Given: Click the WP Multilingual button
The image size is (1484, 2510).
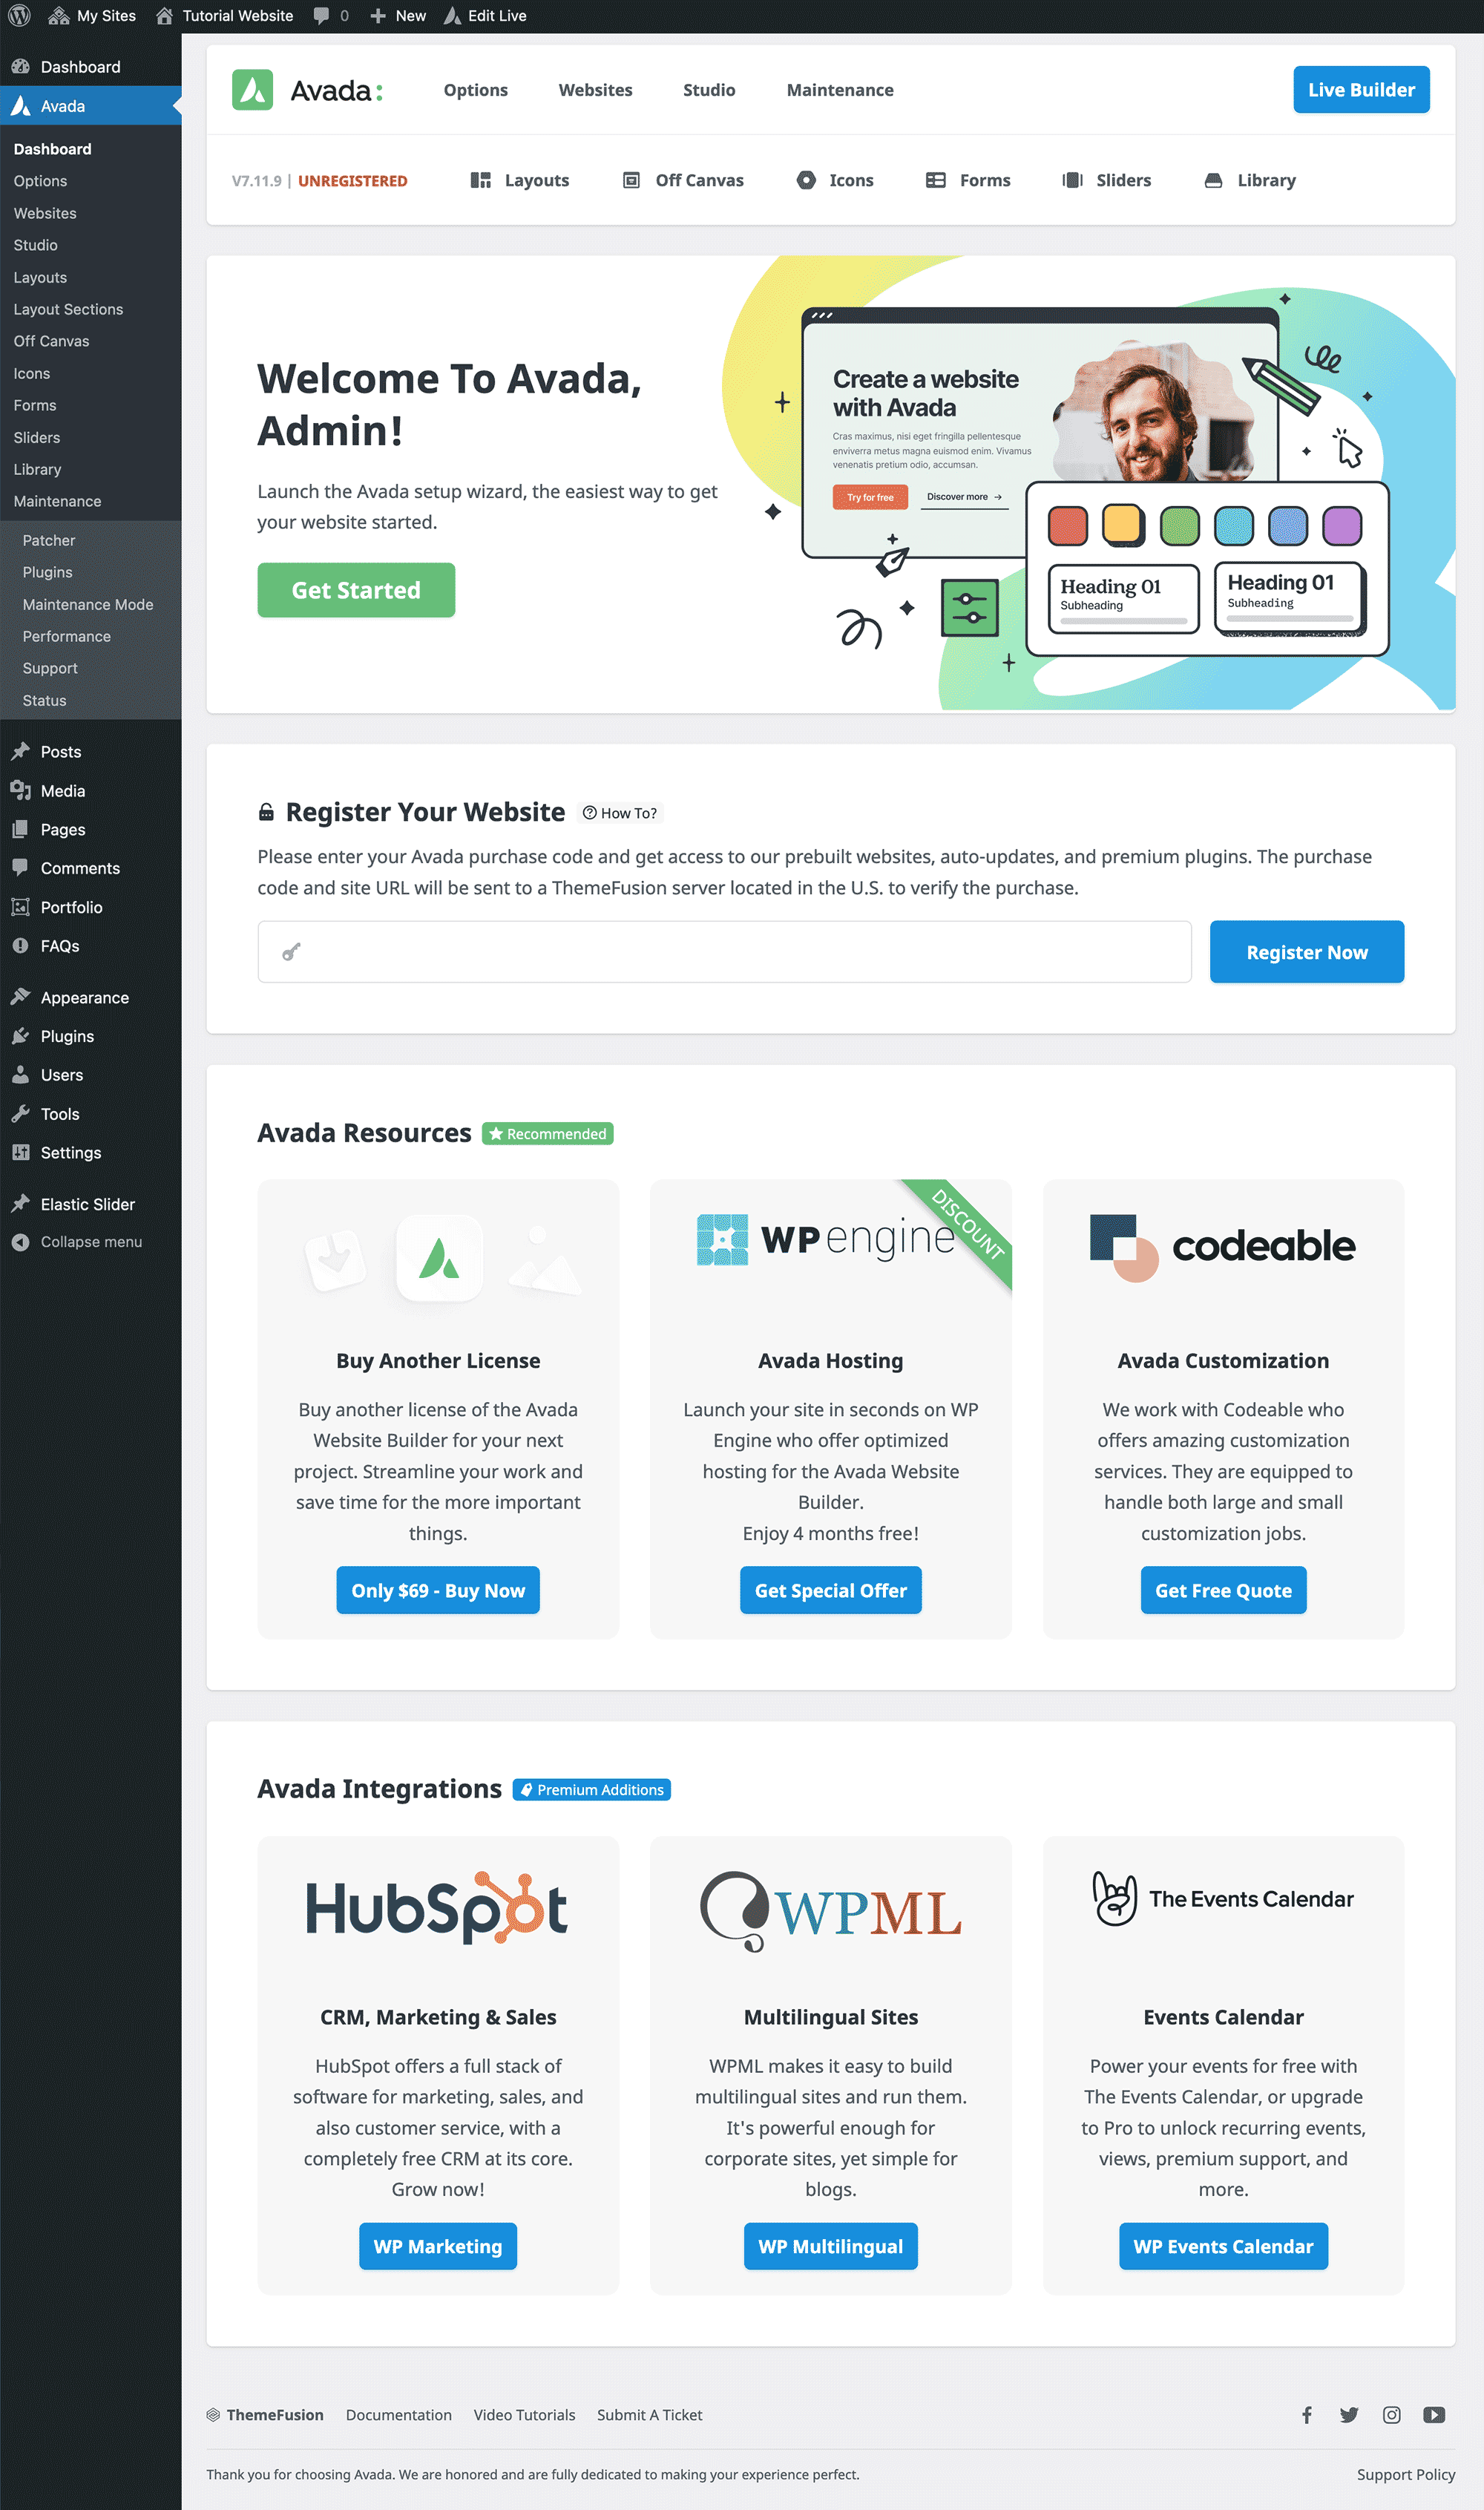Looking at the screenshot, I should 830,2246.
